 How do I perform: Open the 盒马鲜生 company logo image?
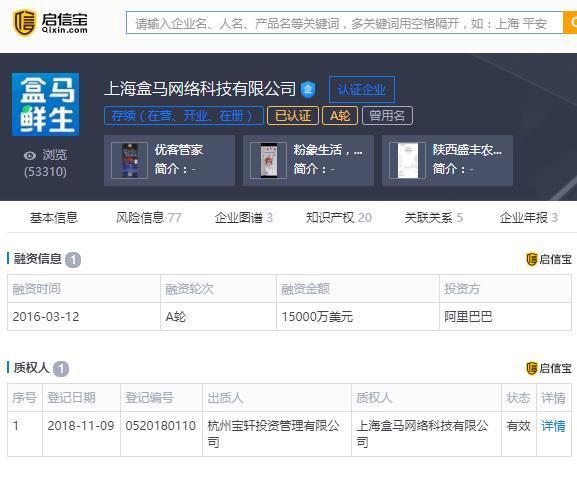pyautogui.click(x=46, y=104)
